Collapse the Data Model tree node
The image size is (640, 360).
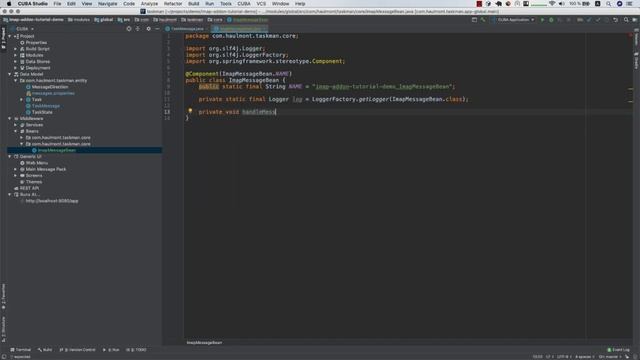[10, 74]
